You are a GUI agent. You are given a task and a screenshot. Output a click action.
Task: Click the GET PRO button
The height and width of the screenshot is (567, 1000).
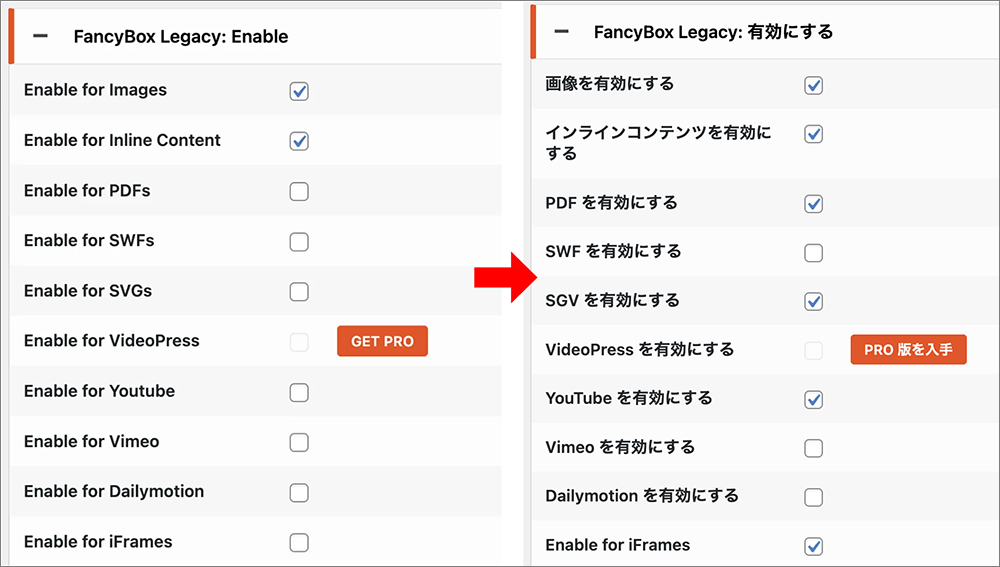(x=382, y=341)
